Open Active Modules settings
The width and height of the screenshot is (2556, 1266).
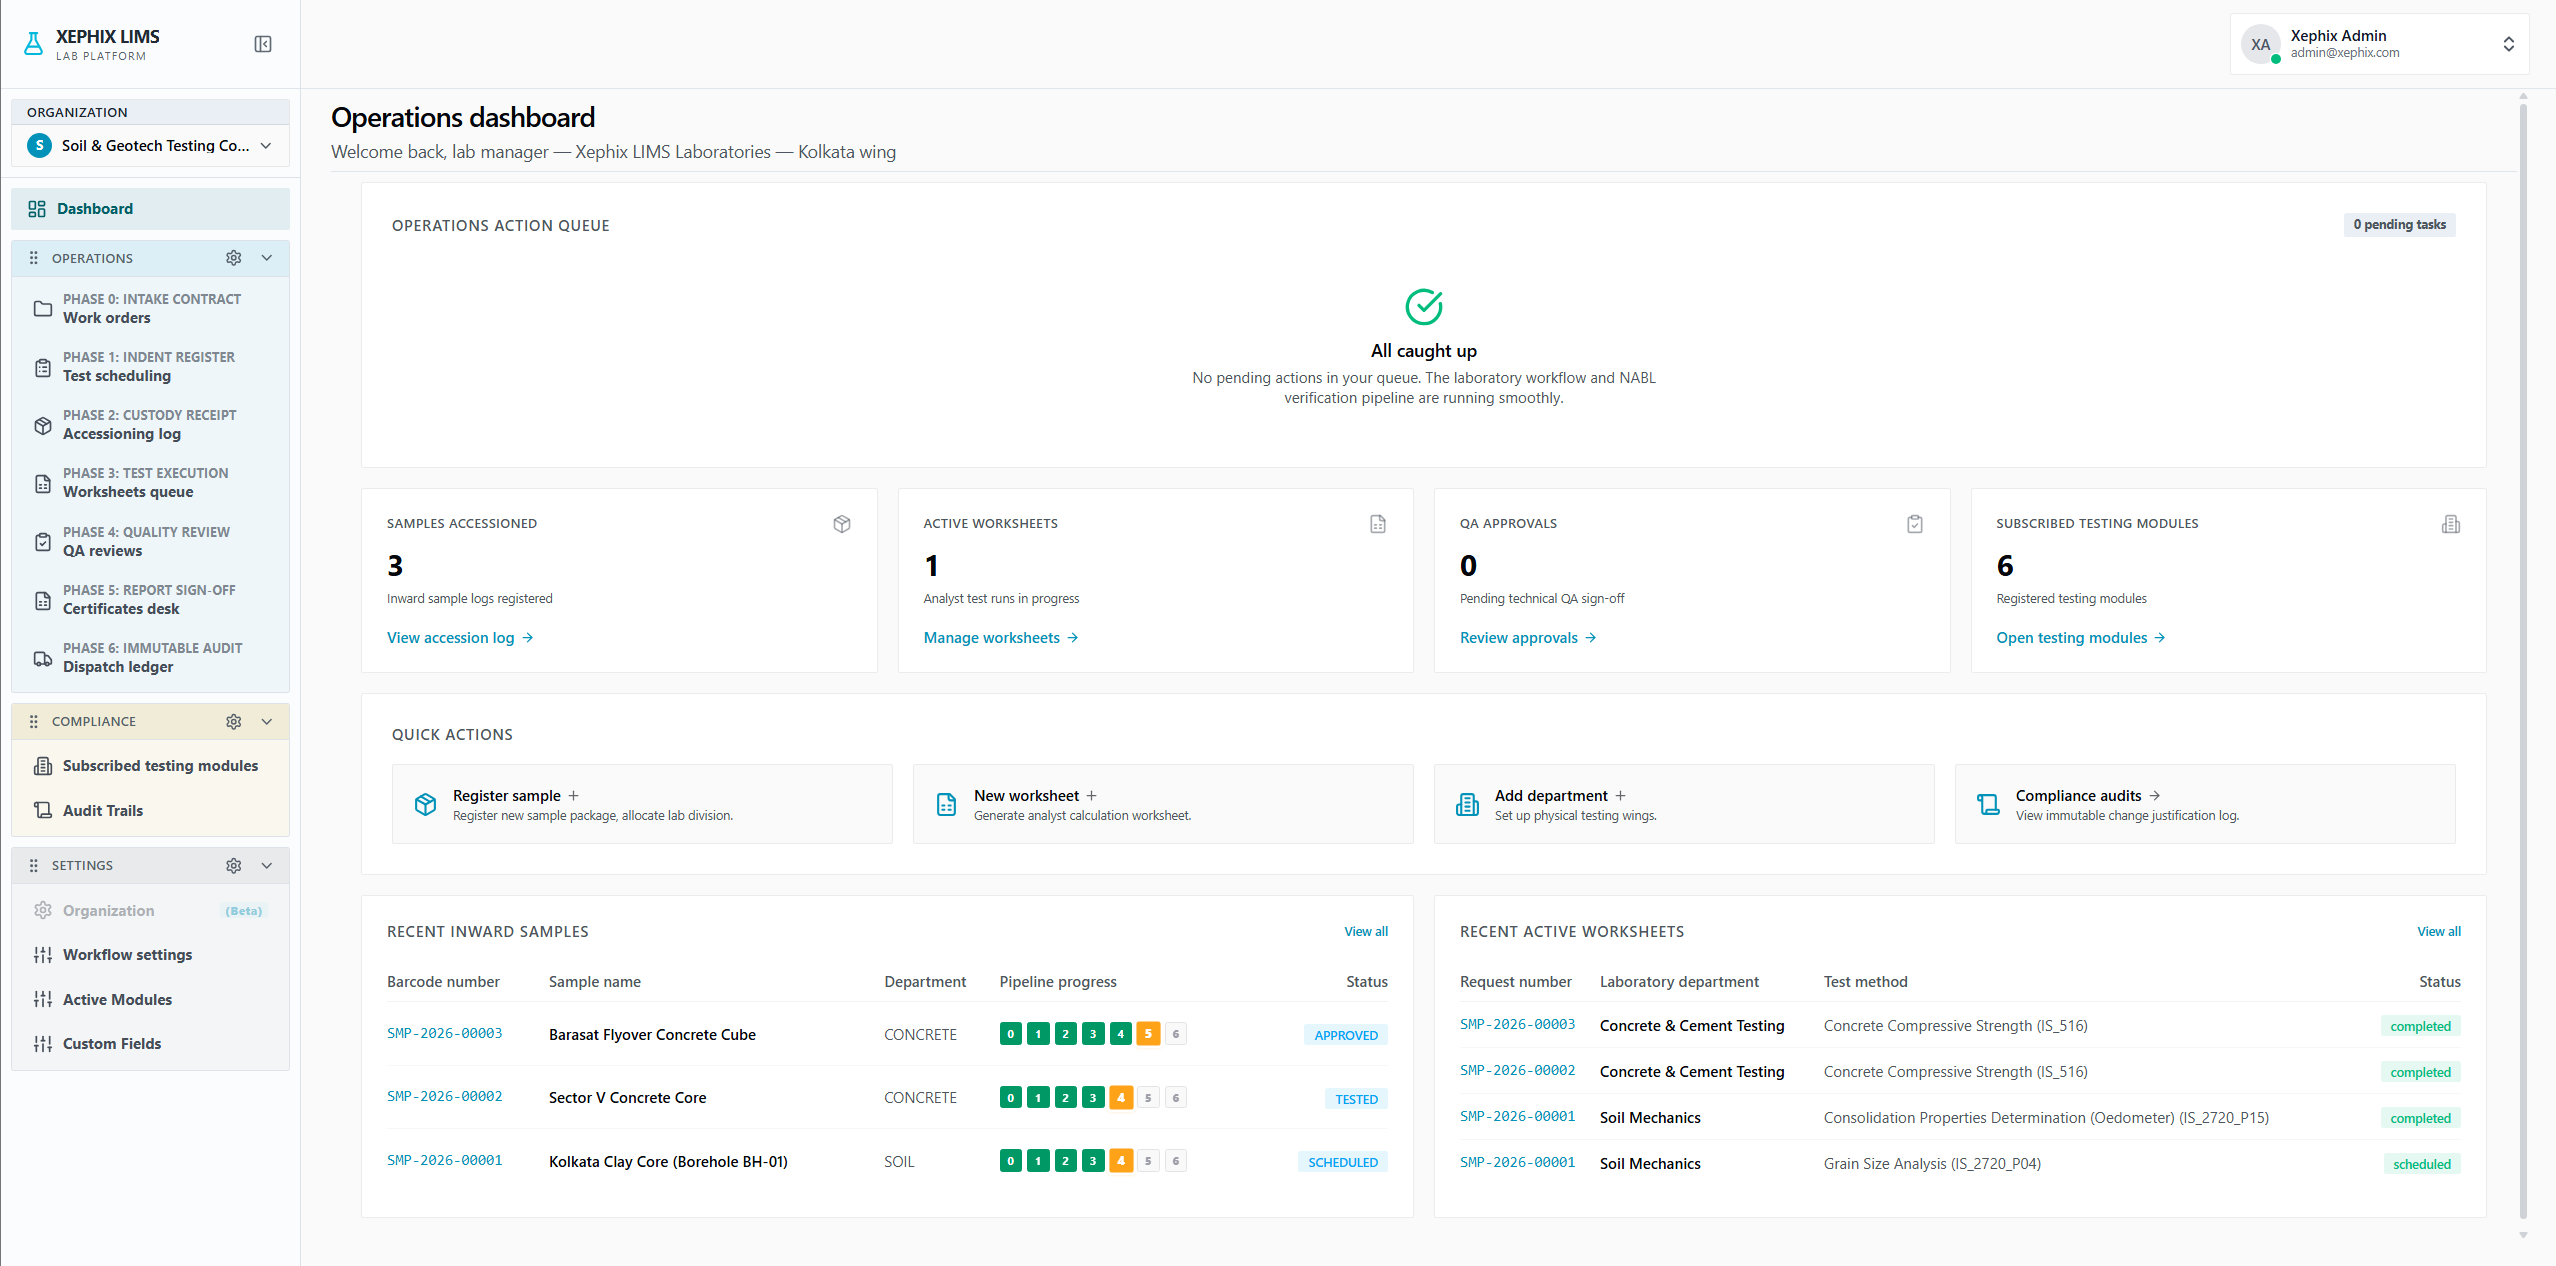pos(150,1000)
